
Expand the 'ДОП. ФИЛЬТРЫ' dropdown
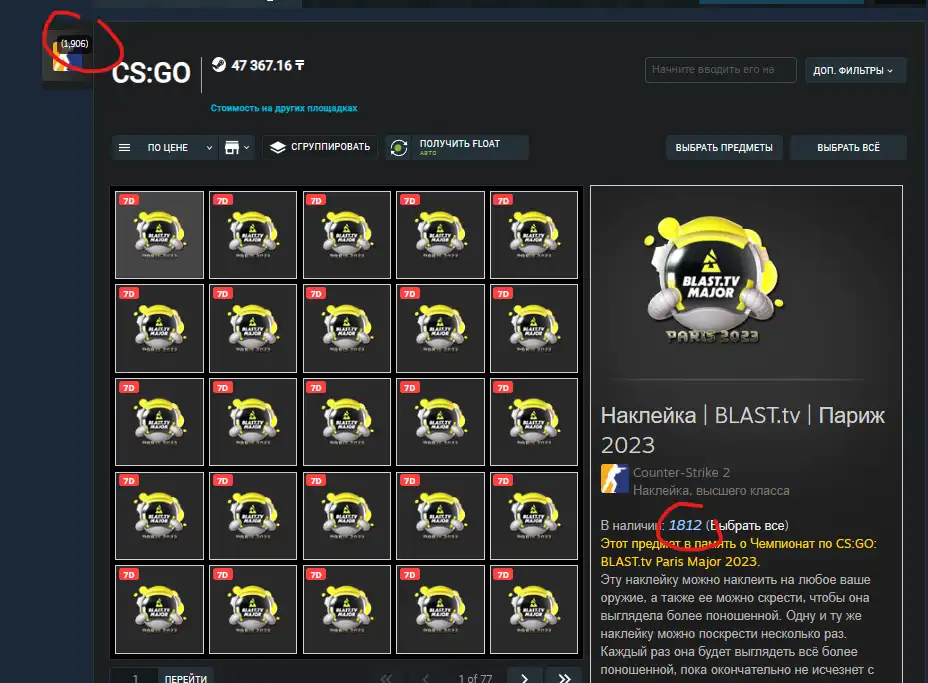pos(855,70)
